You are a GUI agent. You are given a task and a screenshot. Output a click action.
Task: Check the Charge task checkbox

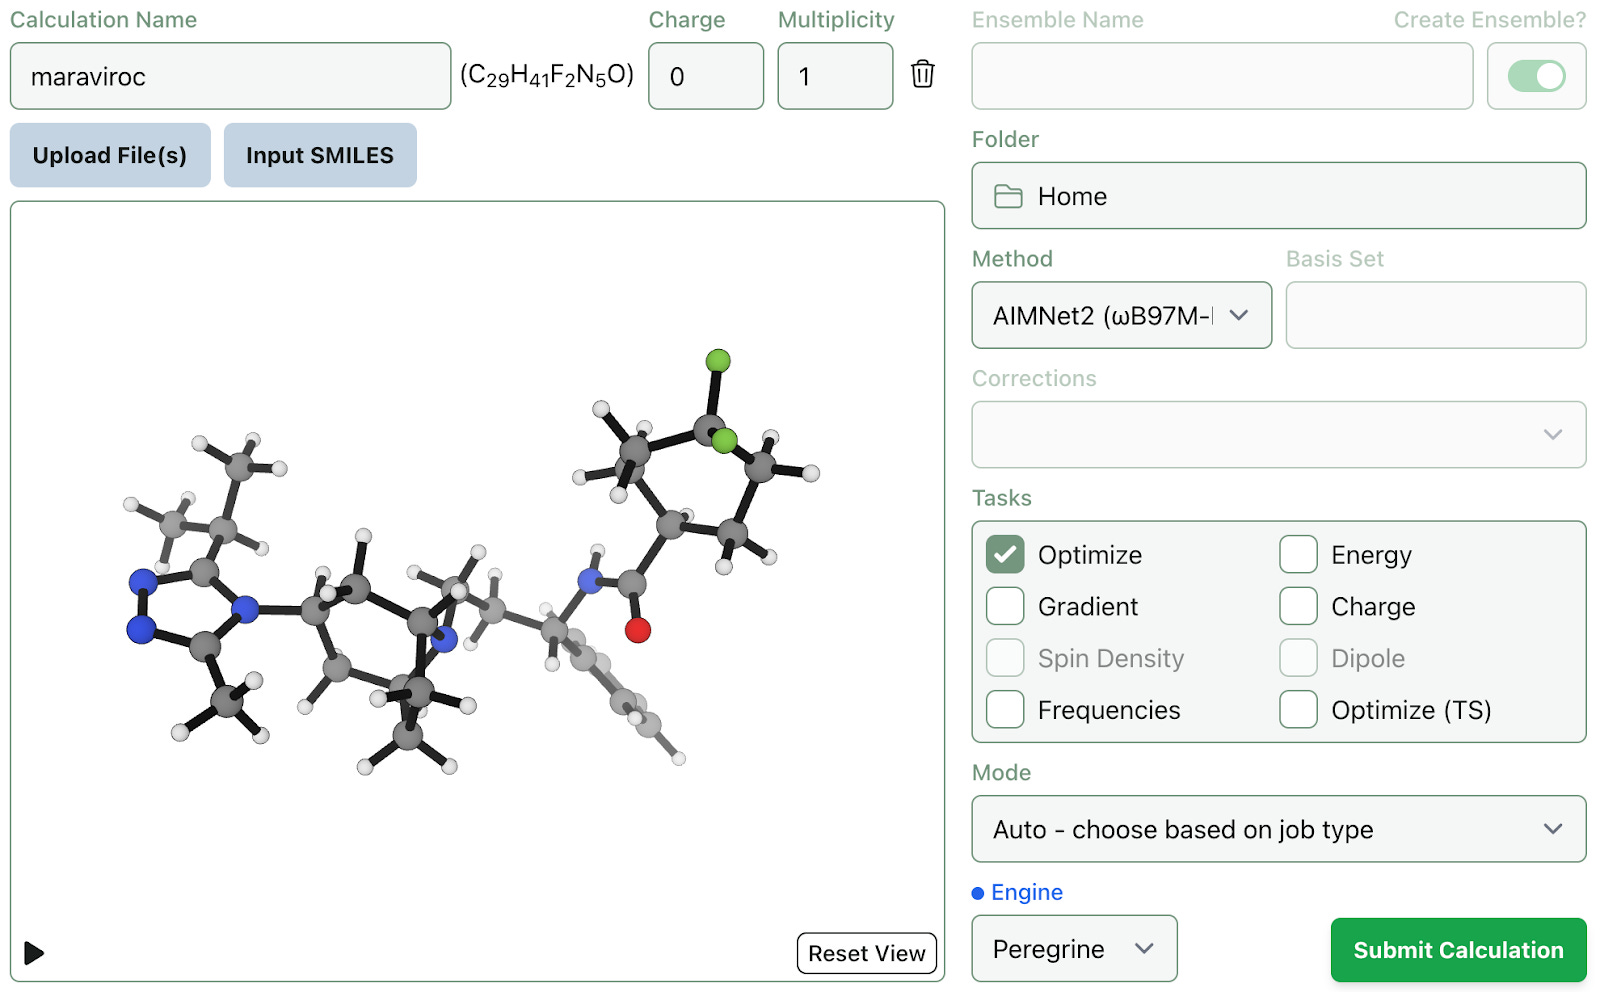tap(1297, 606)
